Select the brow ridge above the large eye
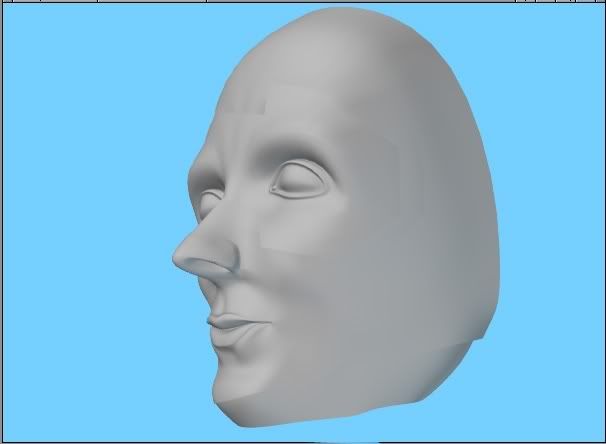The image size is (606, 444). 295,152
